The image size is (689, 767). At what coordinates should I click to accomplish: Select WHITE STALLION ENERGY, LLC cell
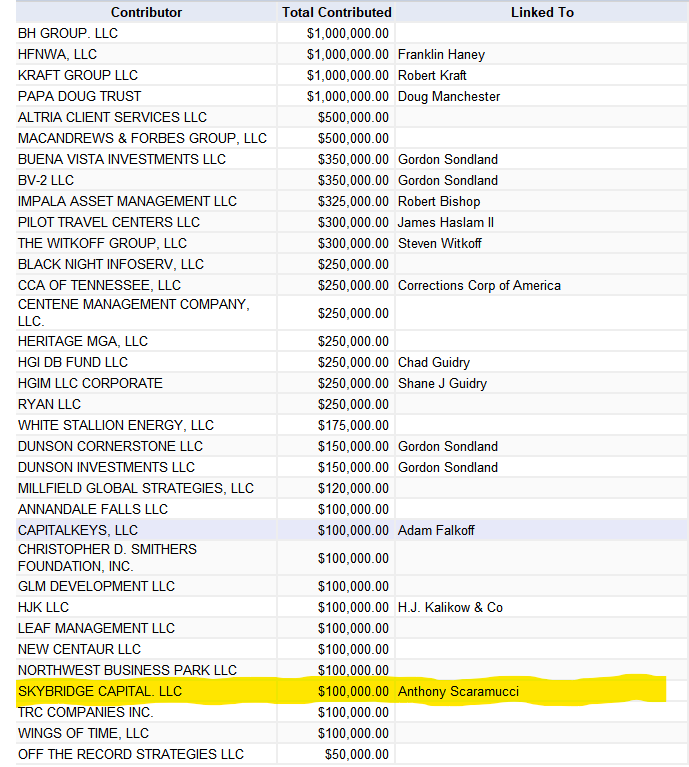146,426
